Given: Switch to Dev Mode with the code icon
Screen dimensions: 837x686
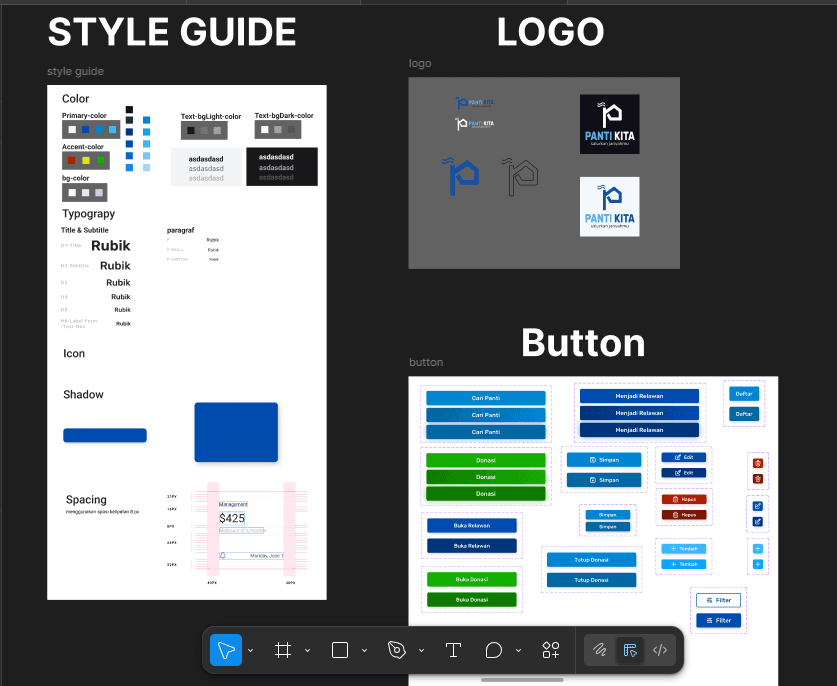Looking at the screenshot, I should point(660,650).
